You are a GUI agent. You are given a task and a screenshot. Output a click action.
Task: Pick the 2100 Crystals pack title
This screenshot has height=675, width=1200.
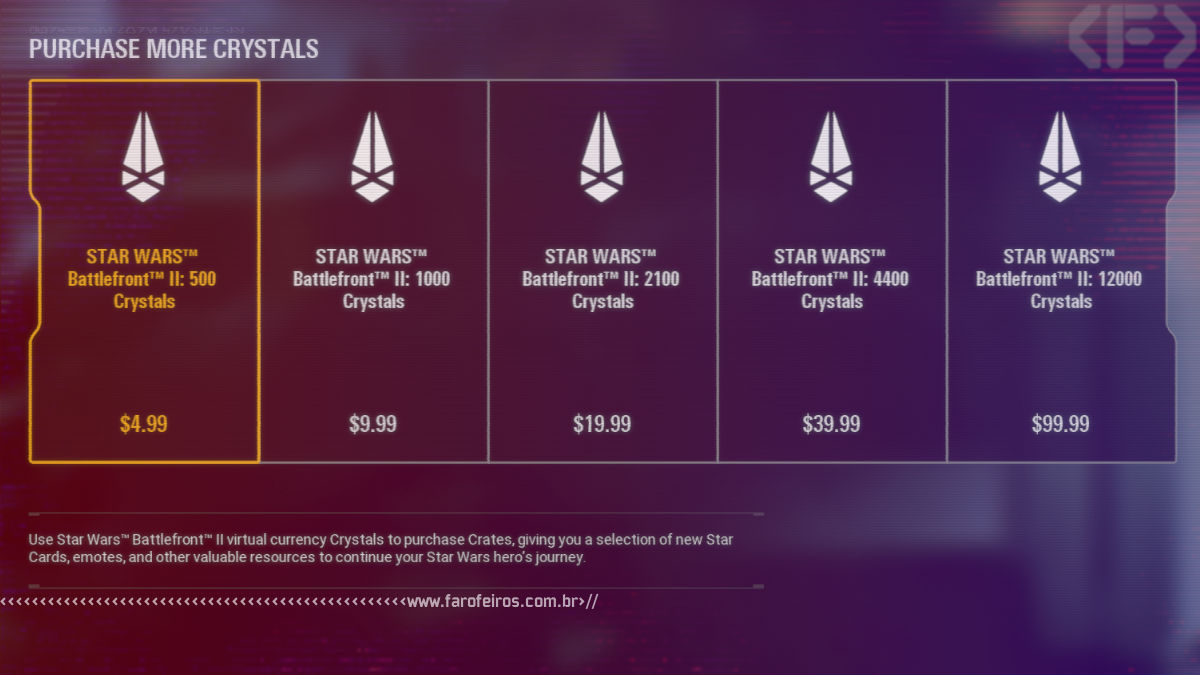(601, 279)
